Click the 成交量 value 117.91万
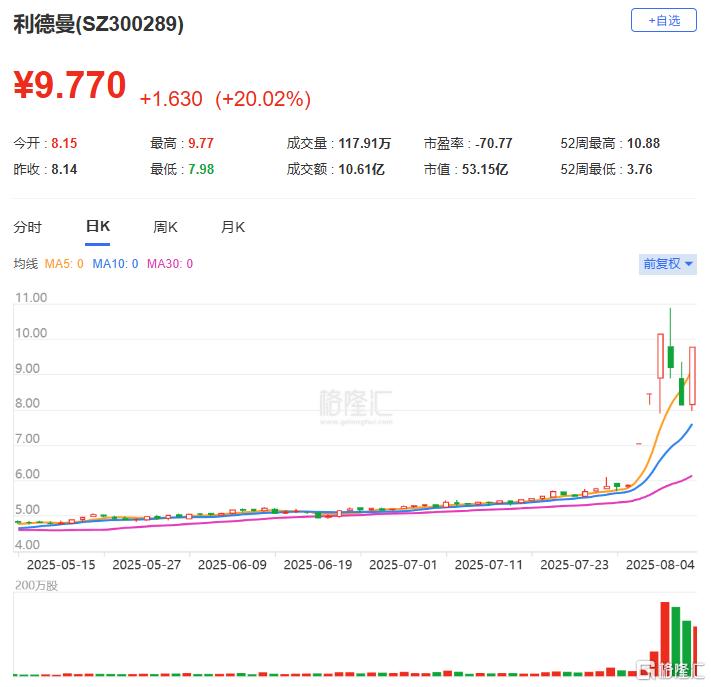711x687 pixels. coord(365,143)
